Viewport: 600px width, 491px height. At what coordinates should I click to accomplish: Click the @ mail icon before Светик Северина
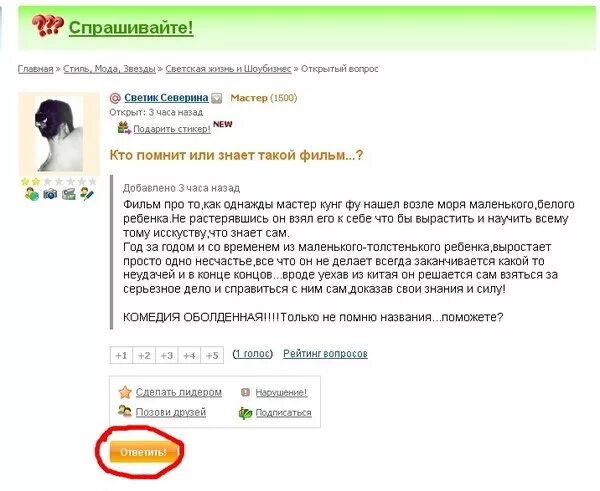[x=115, y=98]
